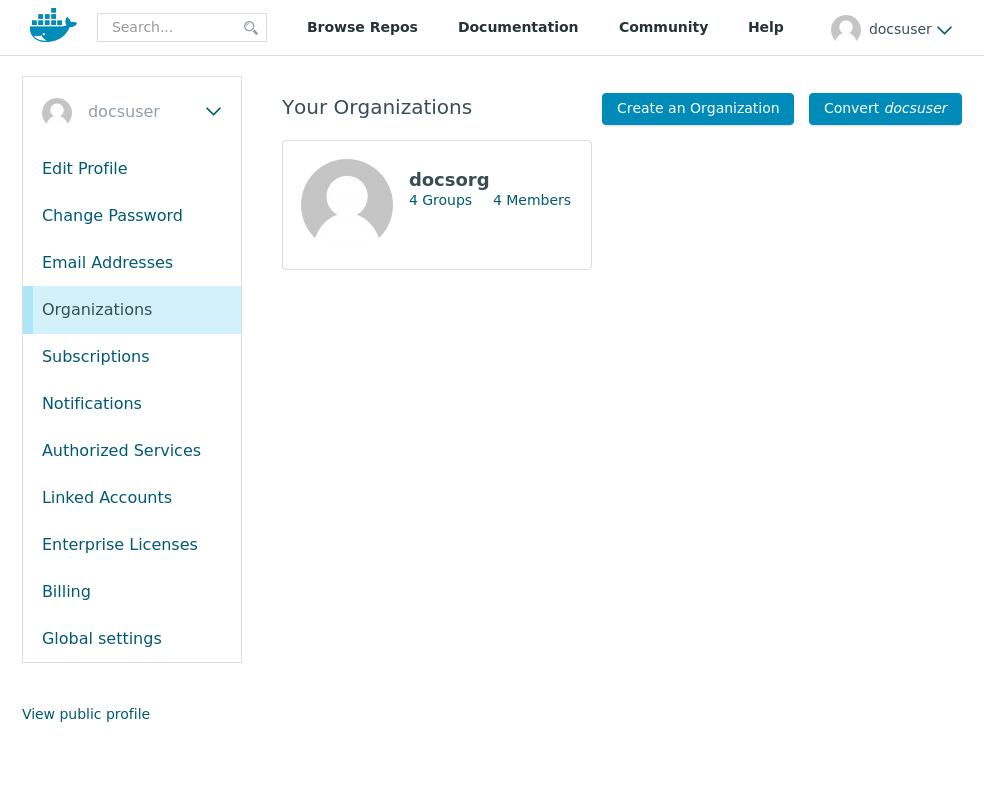Click the Create an Organization button
The height and width of the screenshot is (798, 984).
(698, 109)
